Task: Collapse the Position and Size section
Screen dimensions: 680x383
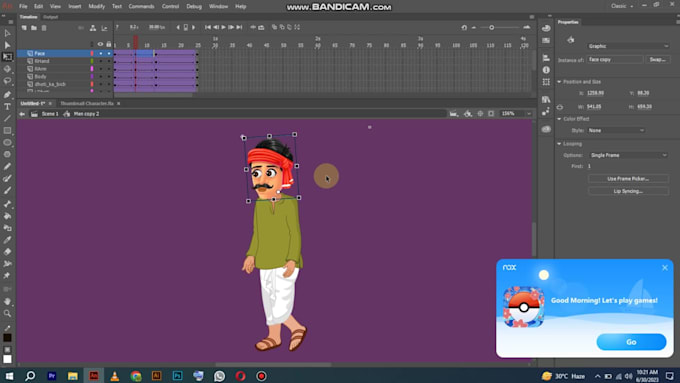Action: coord(559,82)
